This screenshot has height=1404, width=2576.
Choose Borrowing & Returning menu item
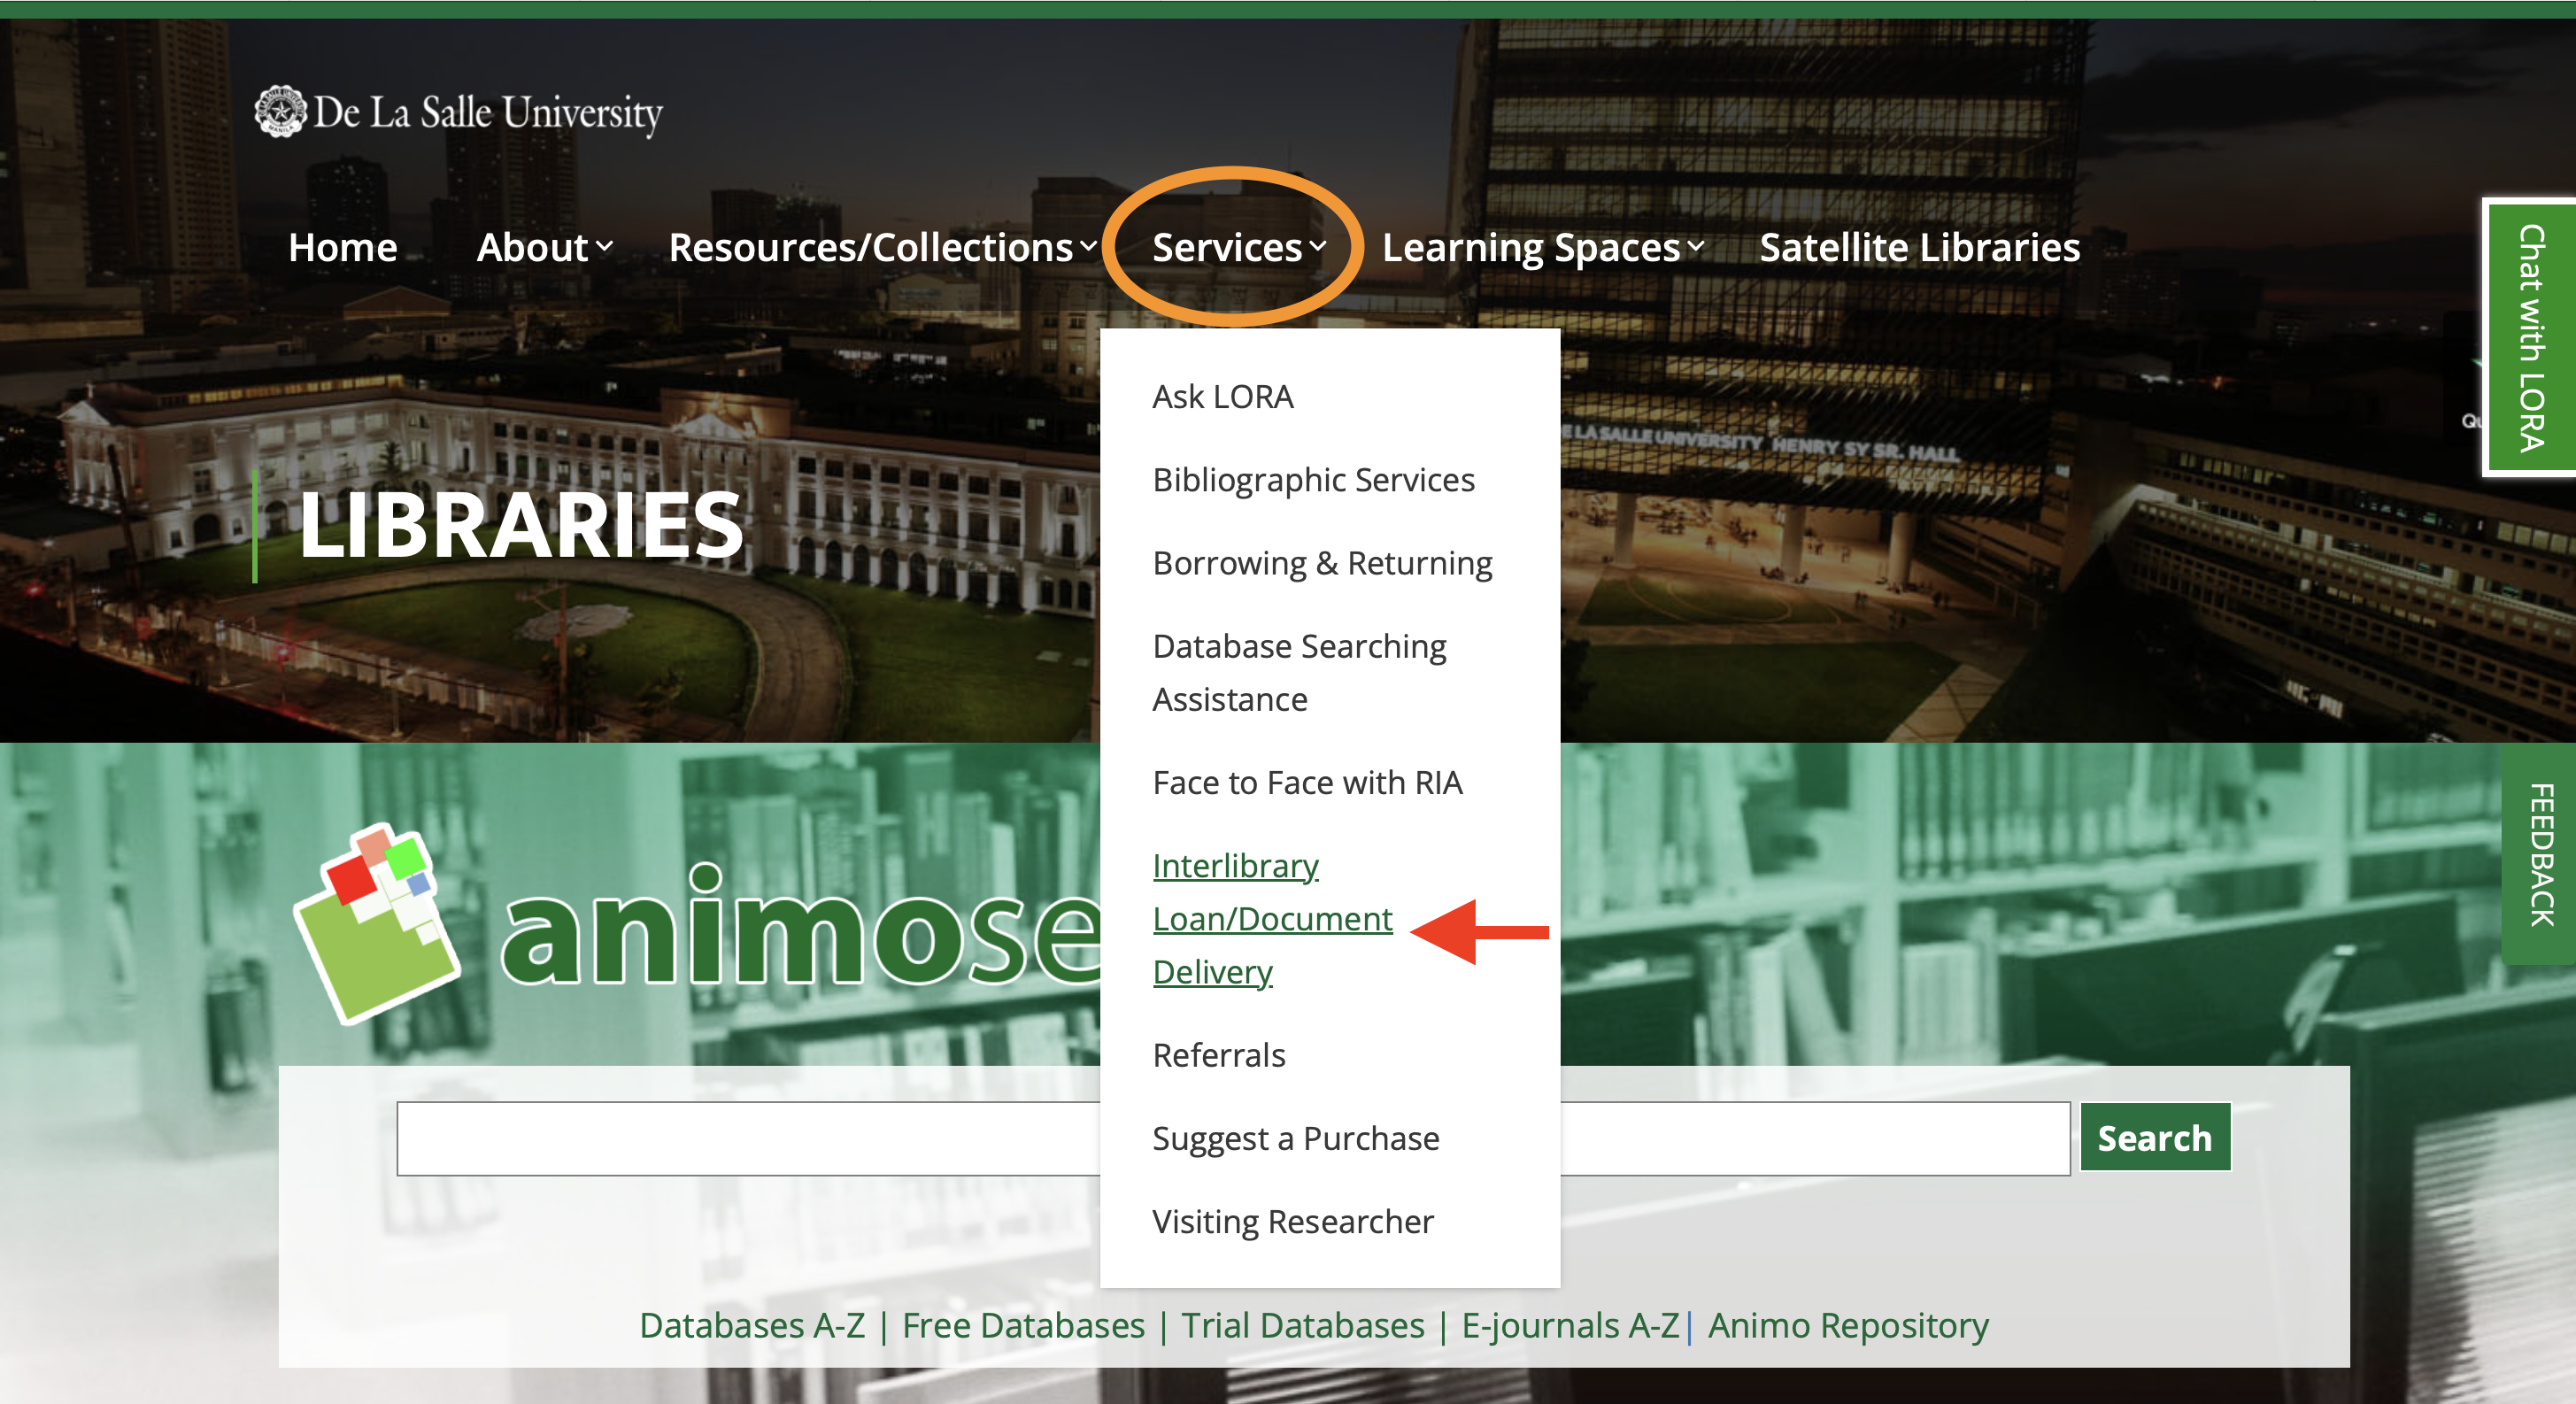click(1322, 563)
